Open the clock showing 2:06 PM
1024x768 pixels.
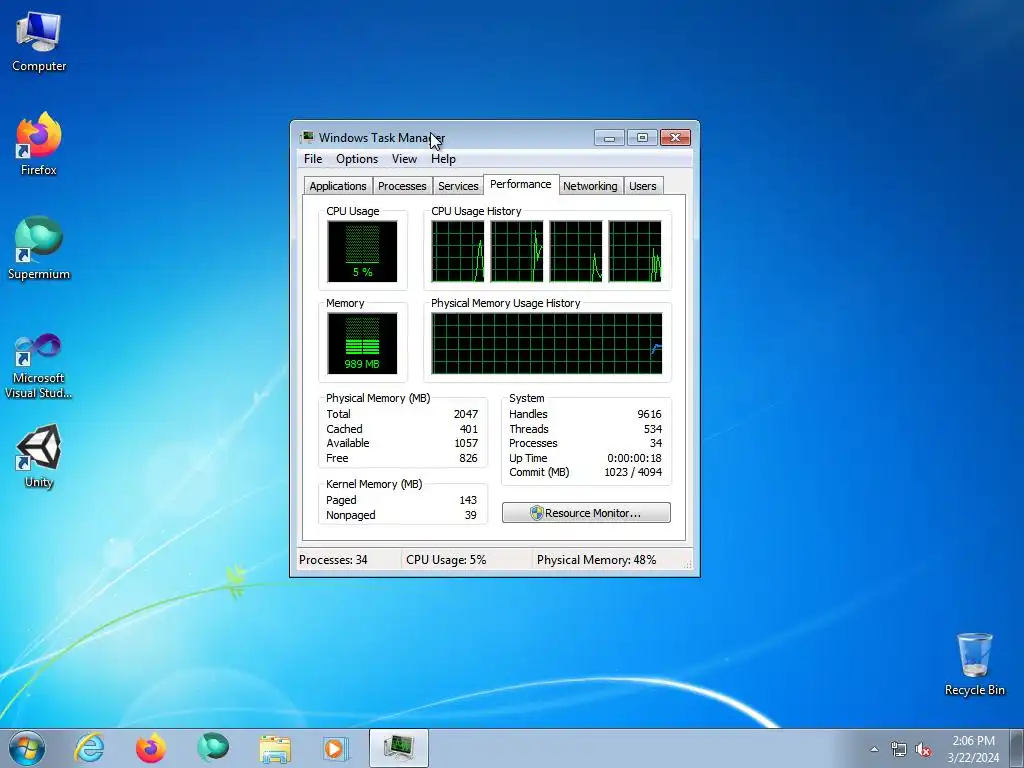(973, 748)
